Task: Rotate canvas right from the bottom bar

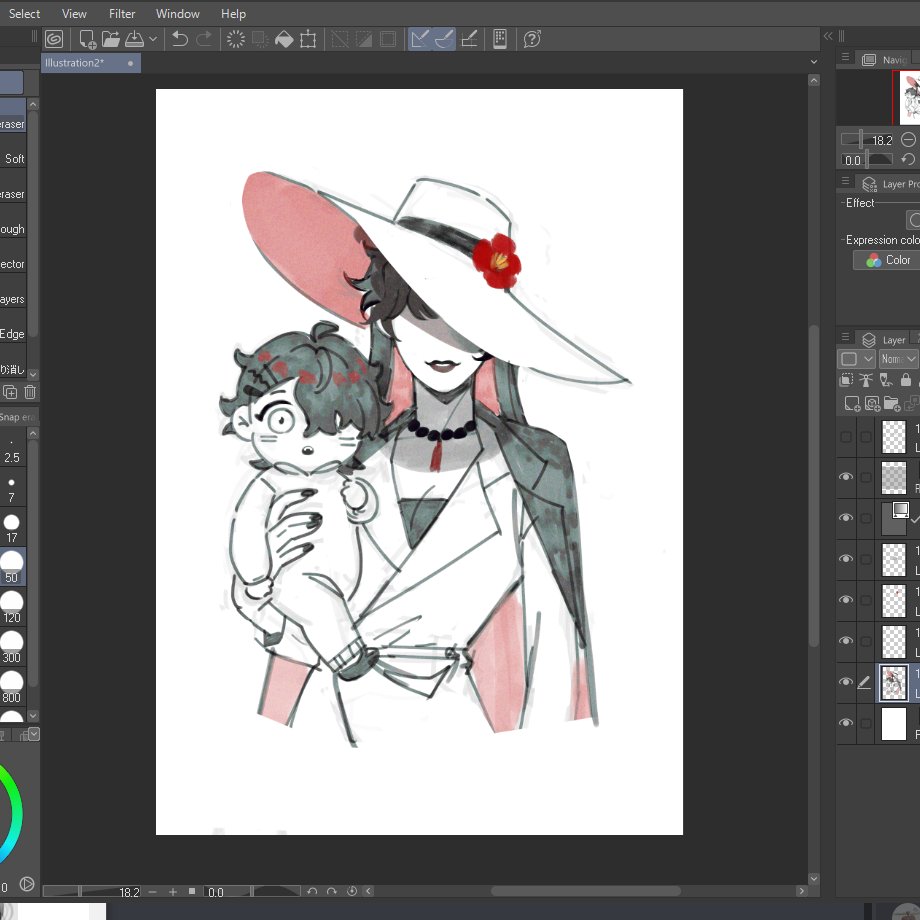Action: click(x=332, y=891)
